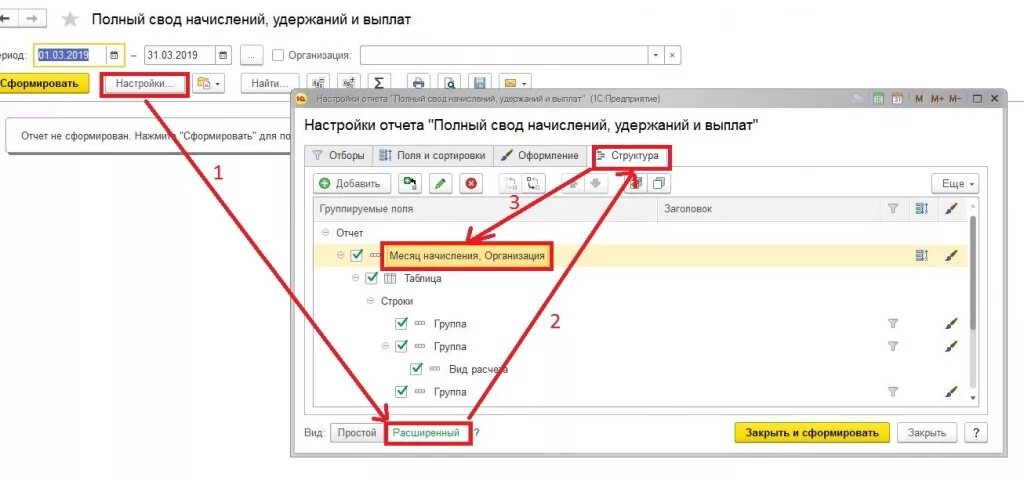Click the brush formatting column header icon
This screenshot has width=1024, height=477.
tap(952, 209)
